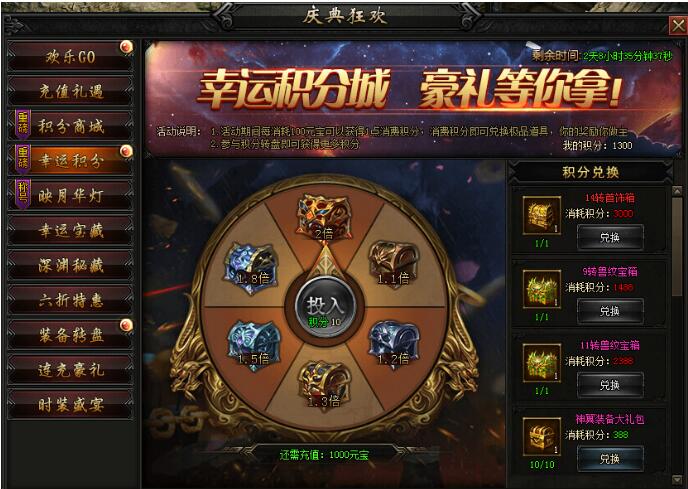Exchange points for 14转首饰箱 via 兑换
688x489 pixels.
pos(610,237)
